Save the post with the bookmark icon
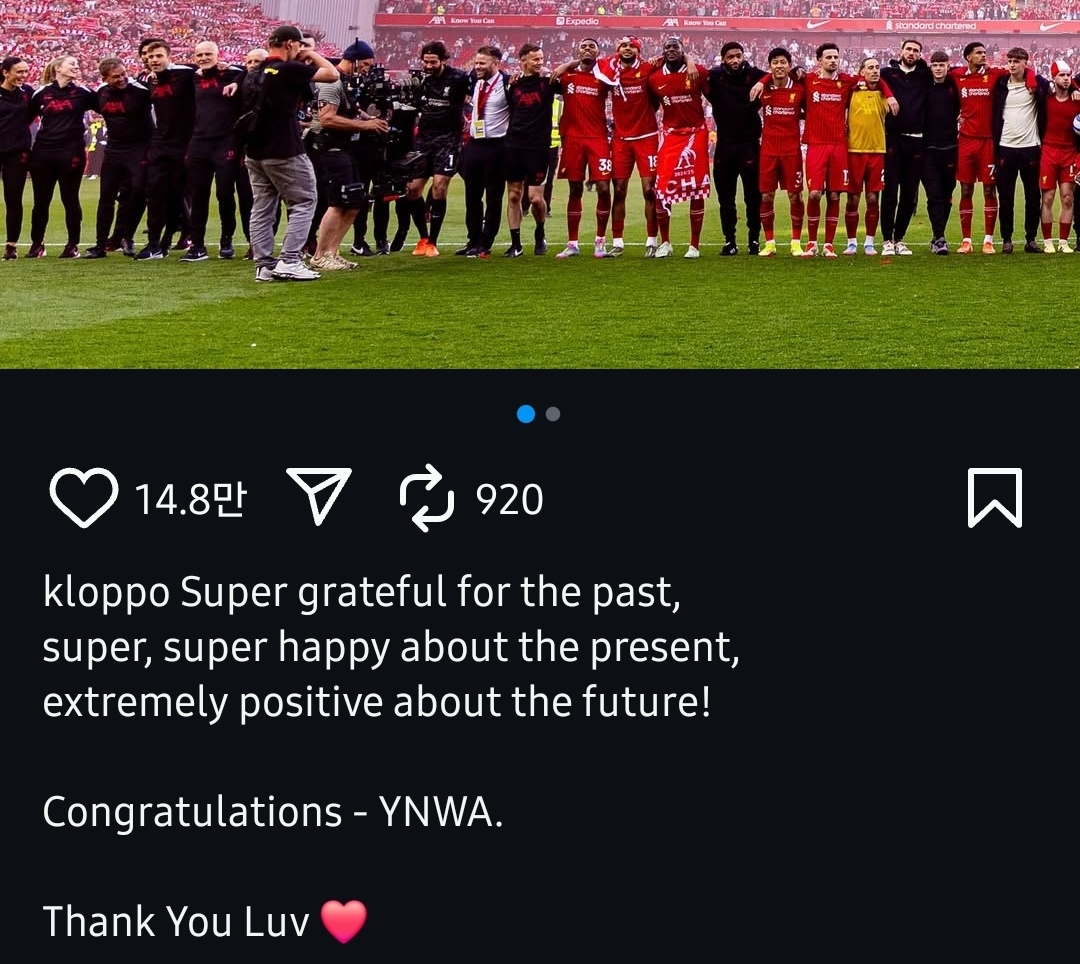The width and height of the screenshot is (1080, 964). point(995,498)
